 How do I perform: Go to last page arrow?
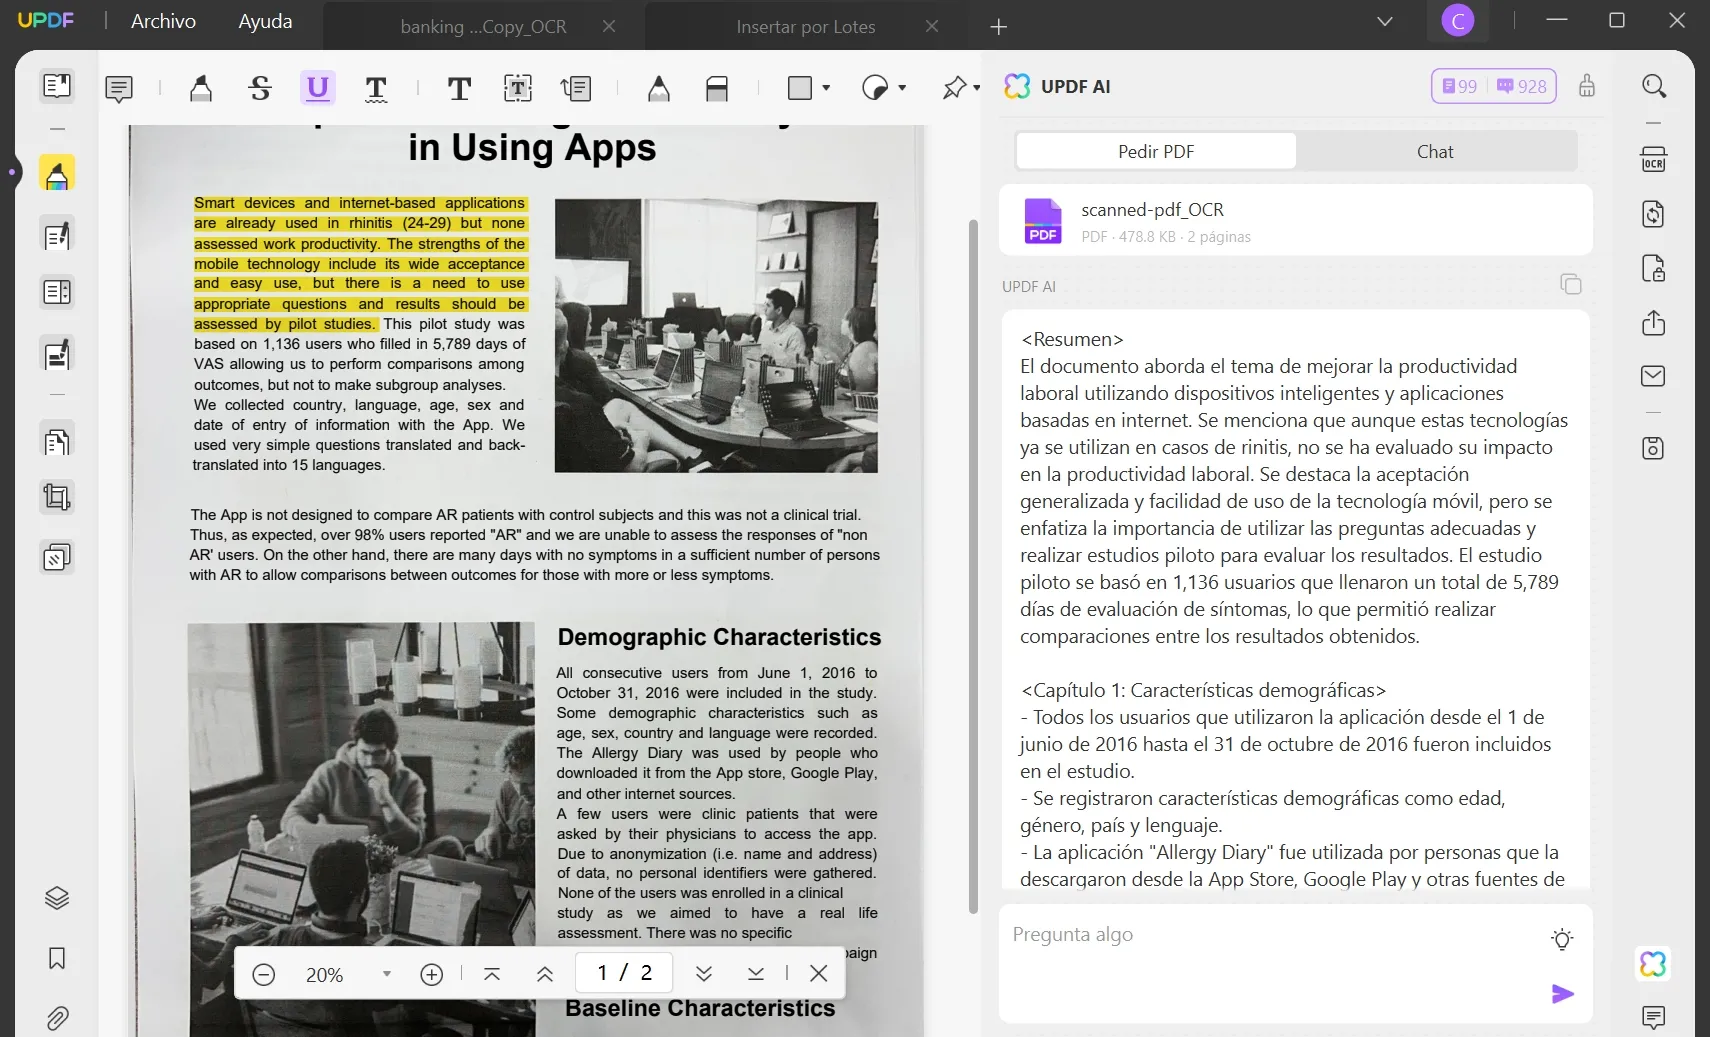click(x=756, y=974)
